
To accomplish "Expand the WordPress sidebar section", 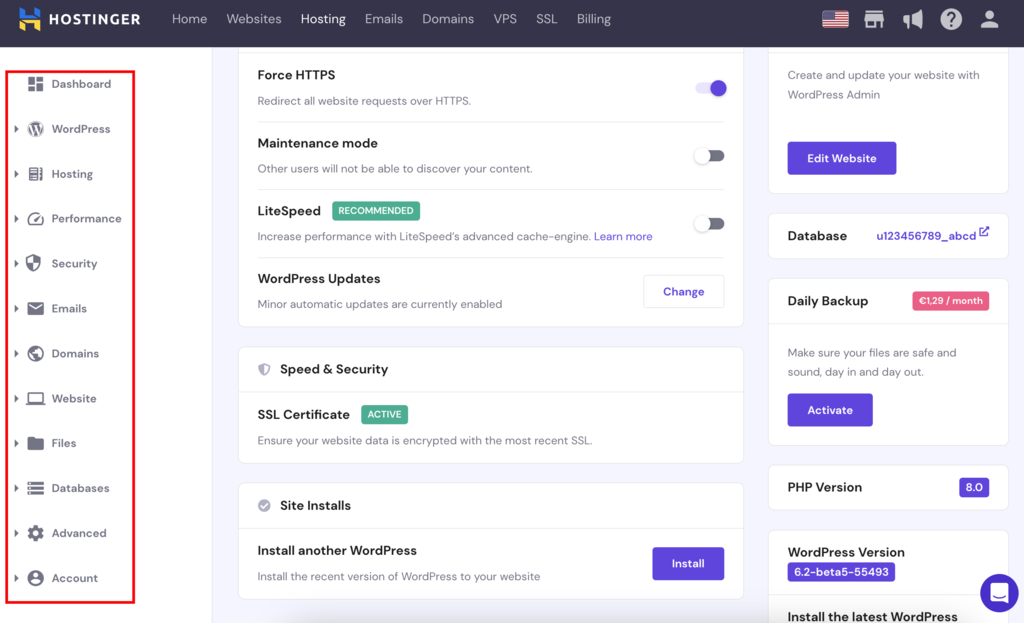I will [x=17, y=129].
